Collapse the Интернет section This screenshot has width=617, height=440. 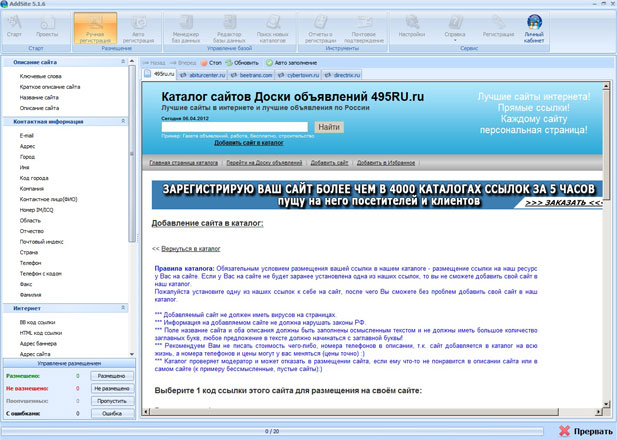click(123, 308)
